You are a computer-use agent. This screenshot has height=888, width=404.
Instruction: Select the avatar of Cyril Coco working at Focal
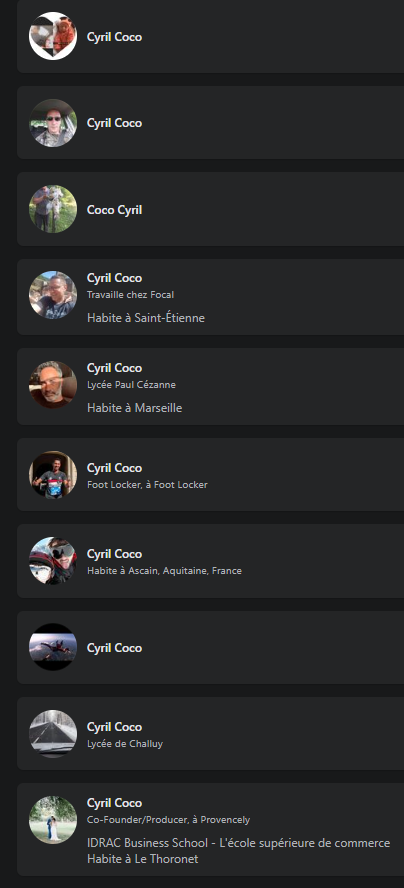click(53, 295)
